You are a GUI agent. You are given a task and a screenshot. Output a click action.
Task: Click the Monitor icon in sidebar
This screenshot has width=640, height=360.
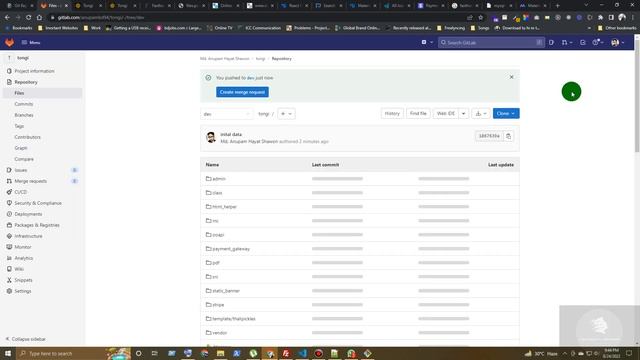click(9, 247)
